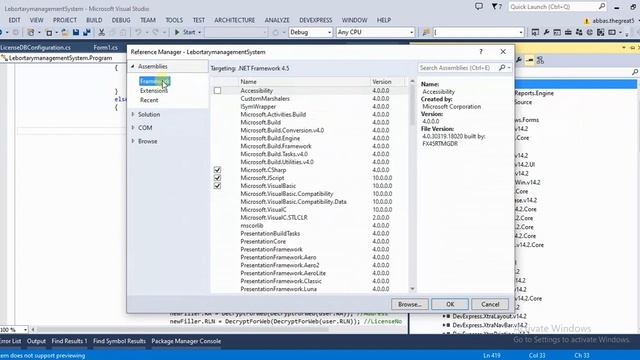
Task: Select the Framework assemblies category
Action: tap(154, 81)
